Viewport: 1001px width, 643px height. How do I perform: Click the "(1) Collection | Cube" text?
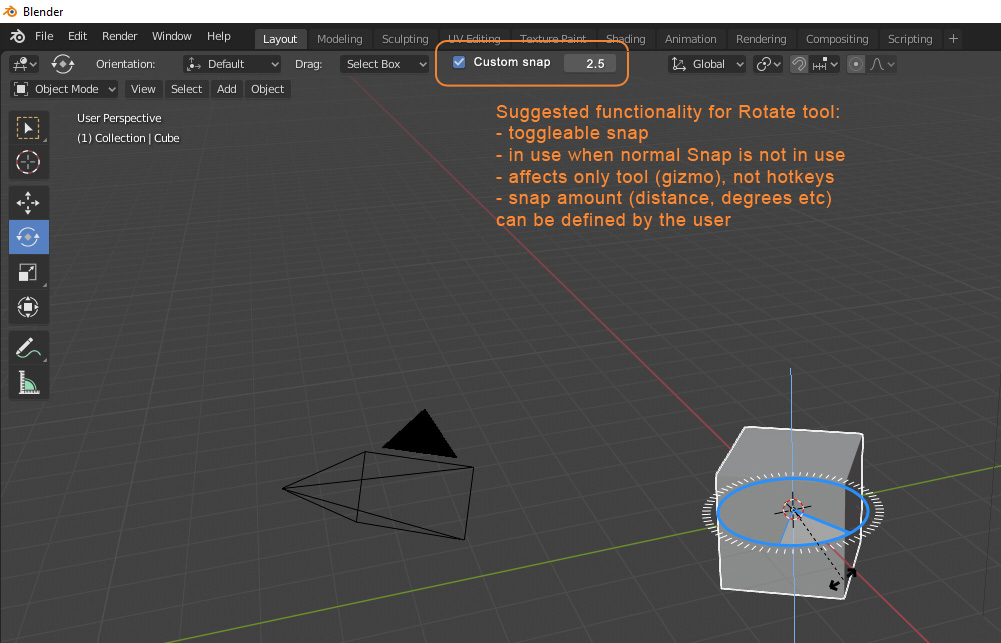click(128, 138)
